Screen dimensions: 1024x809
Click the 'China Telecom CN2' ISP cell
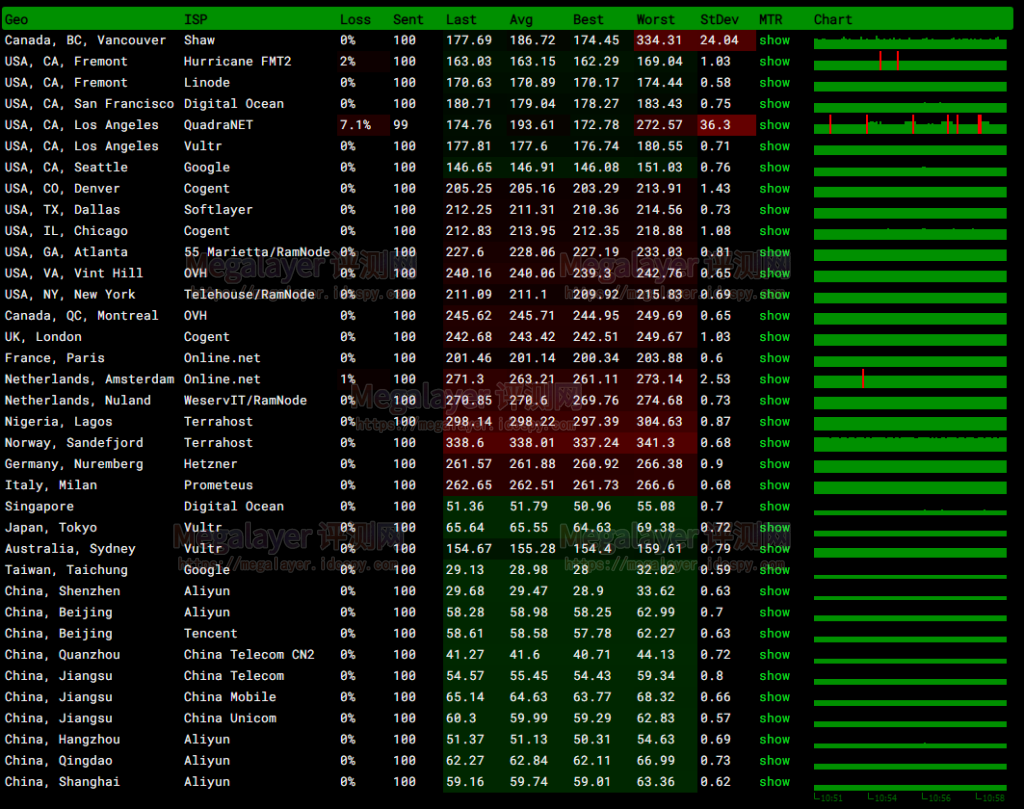coord(249,655)
